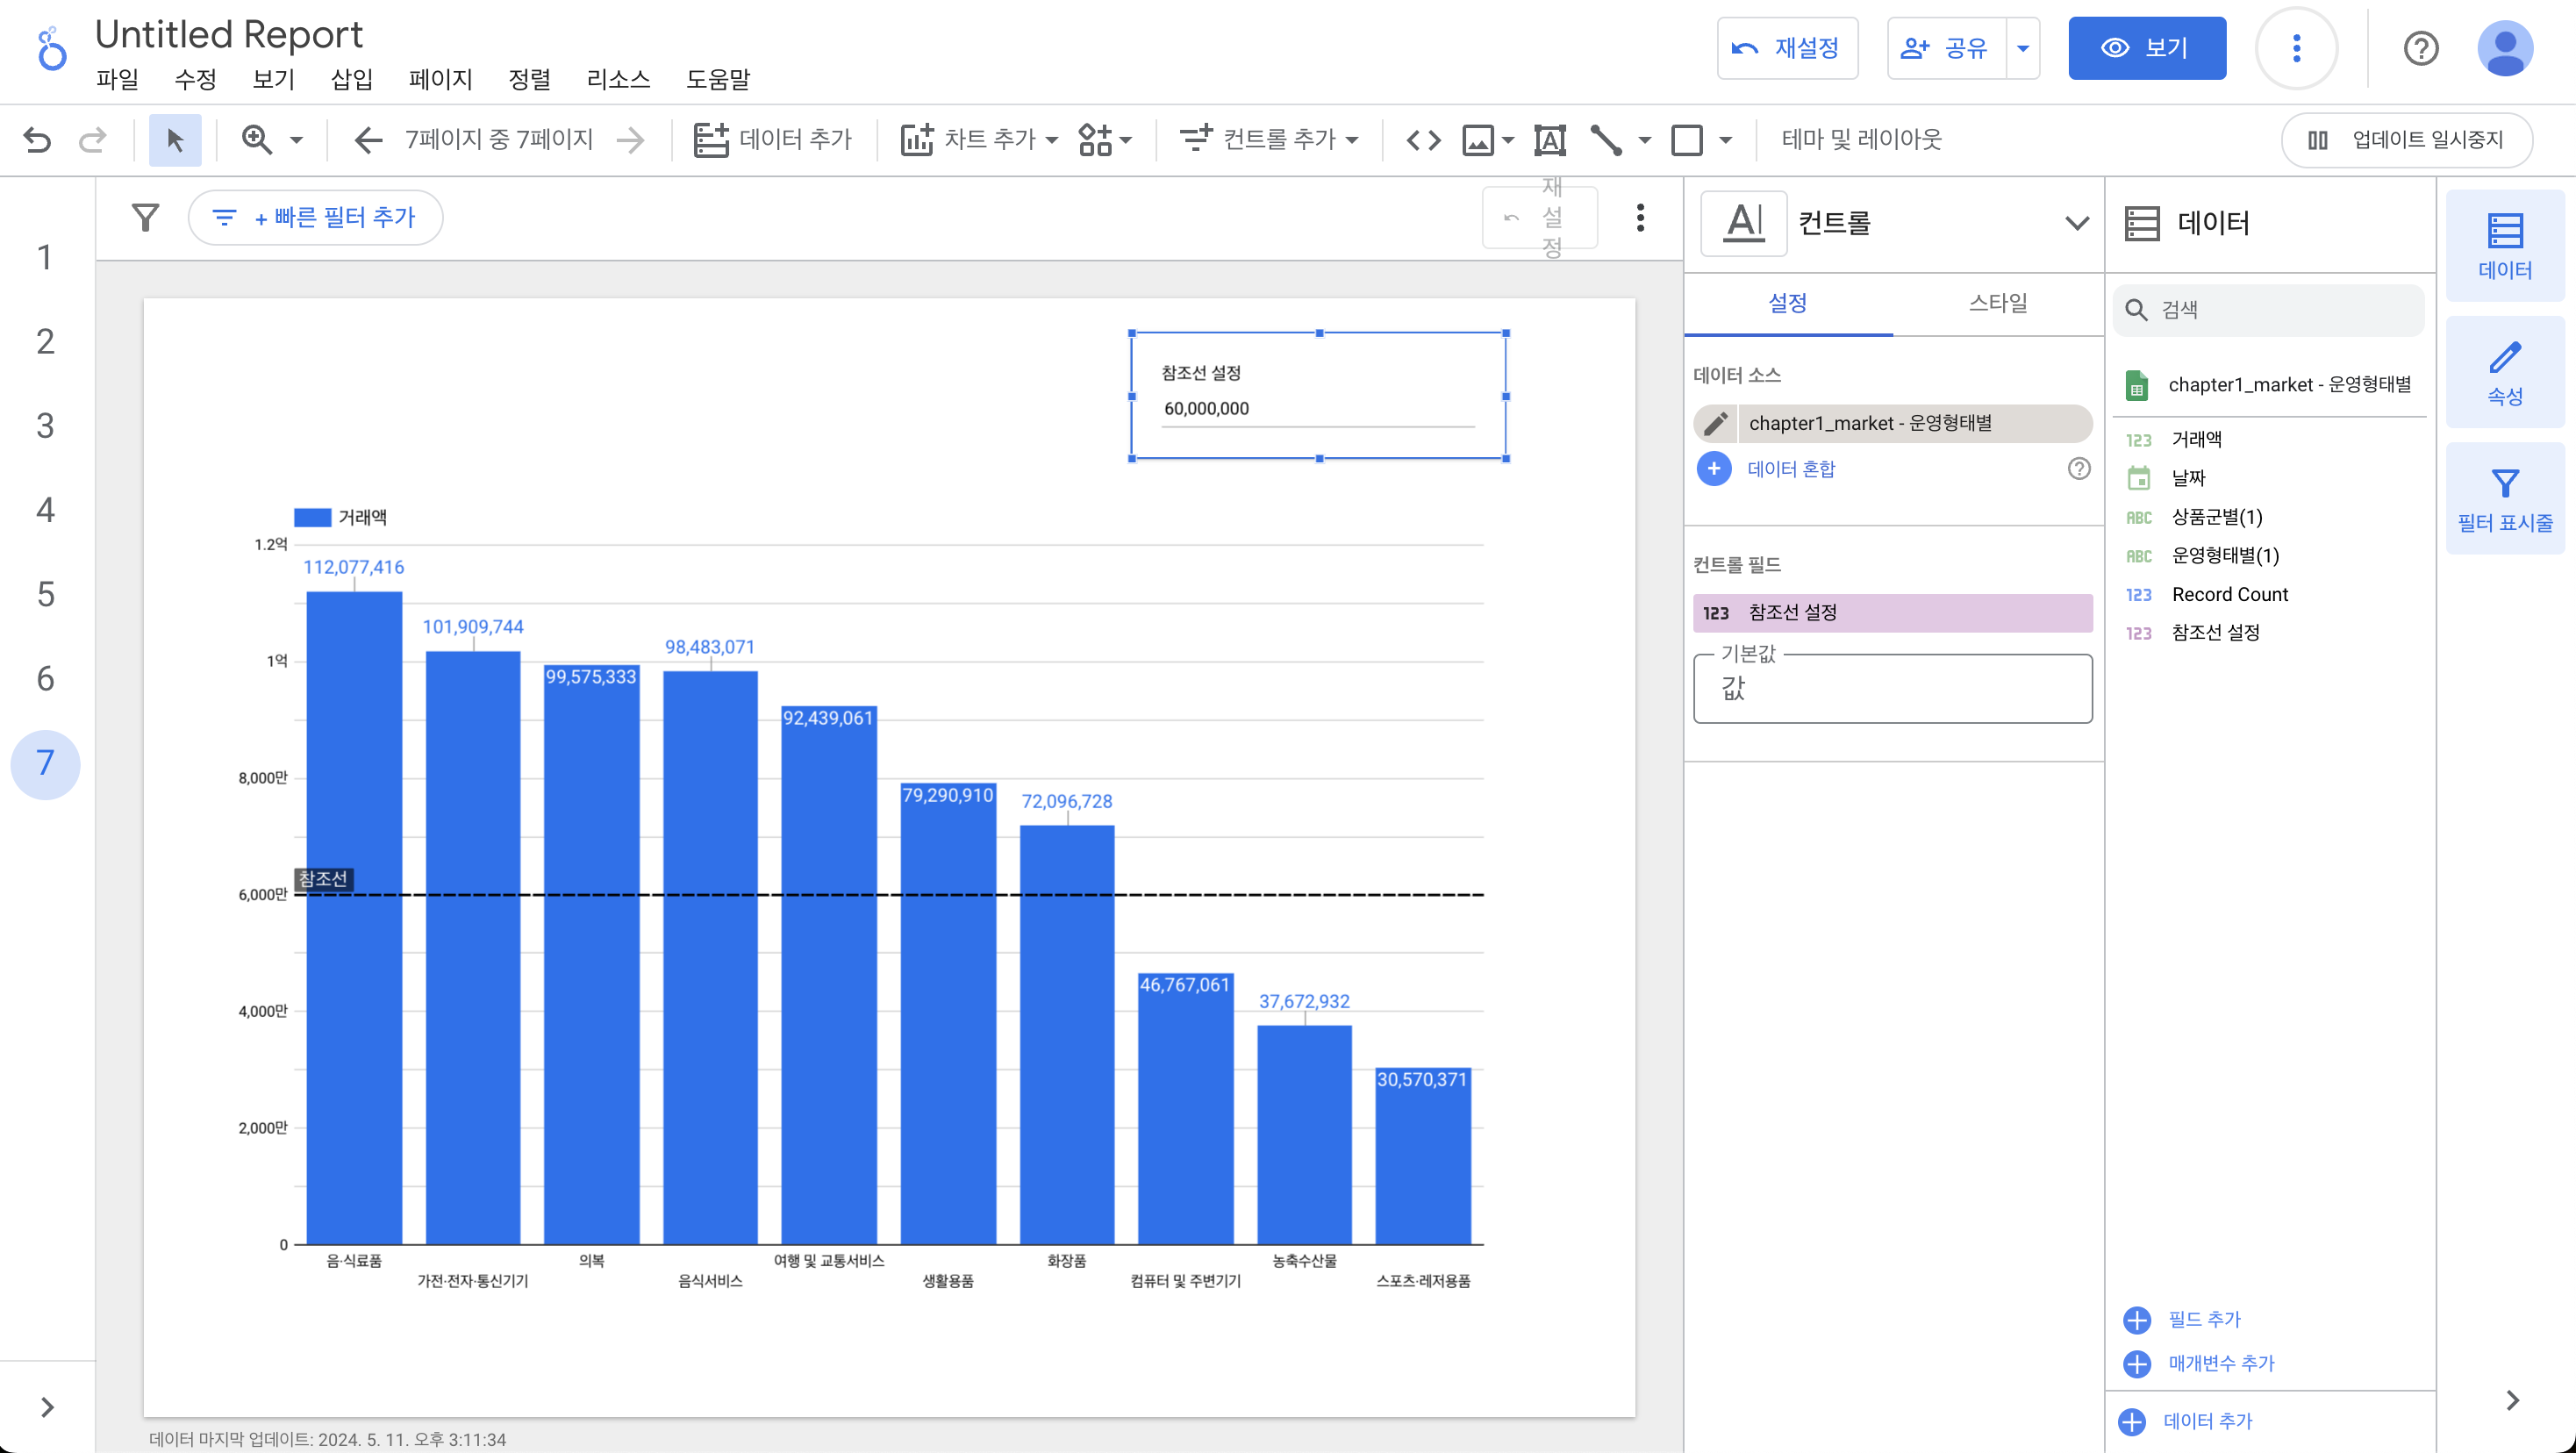Viewport: 2576px width, 1453px height.
Task: Pause updates with 업데이트 일시중지
Action: (x=2406, y=139)
